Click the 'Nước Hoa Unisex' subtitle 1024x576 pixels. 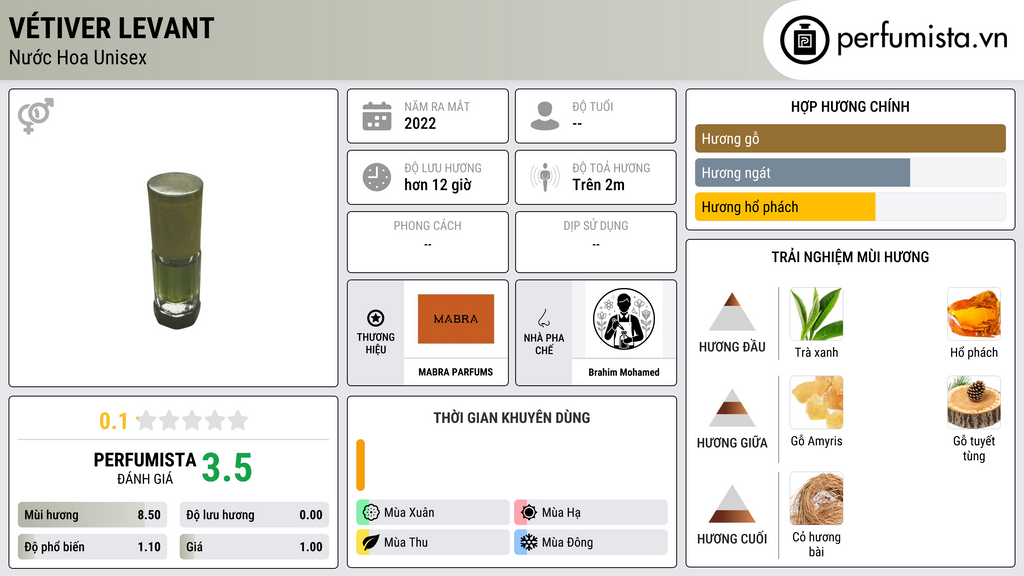point(78,57)
